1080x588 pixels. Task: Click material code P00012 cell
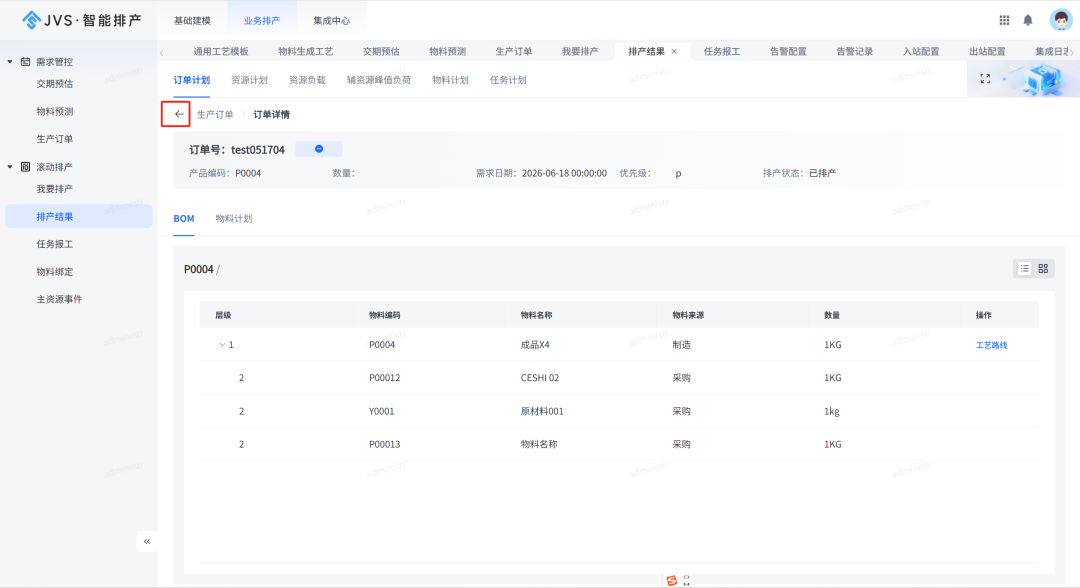click(x=384, y=377)
